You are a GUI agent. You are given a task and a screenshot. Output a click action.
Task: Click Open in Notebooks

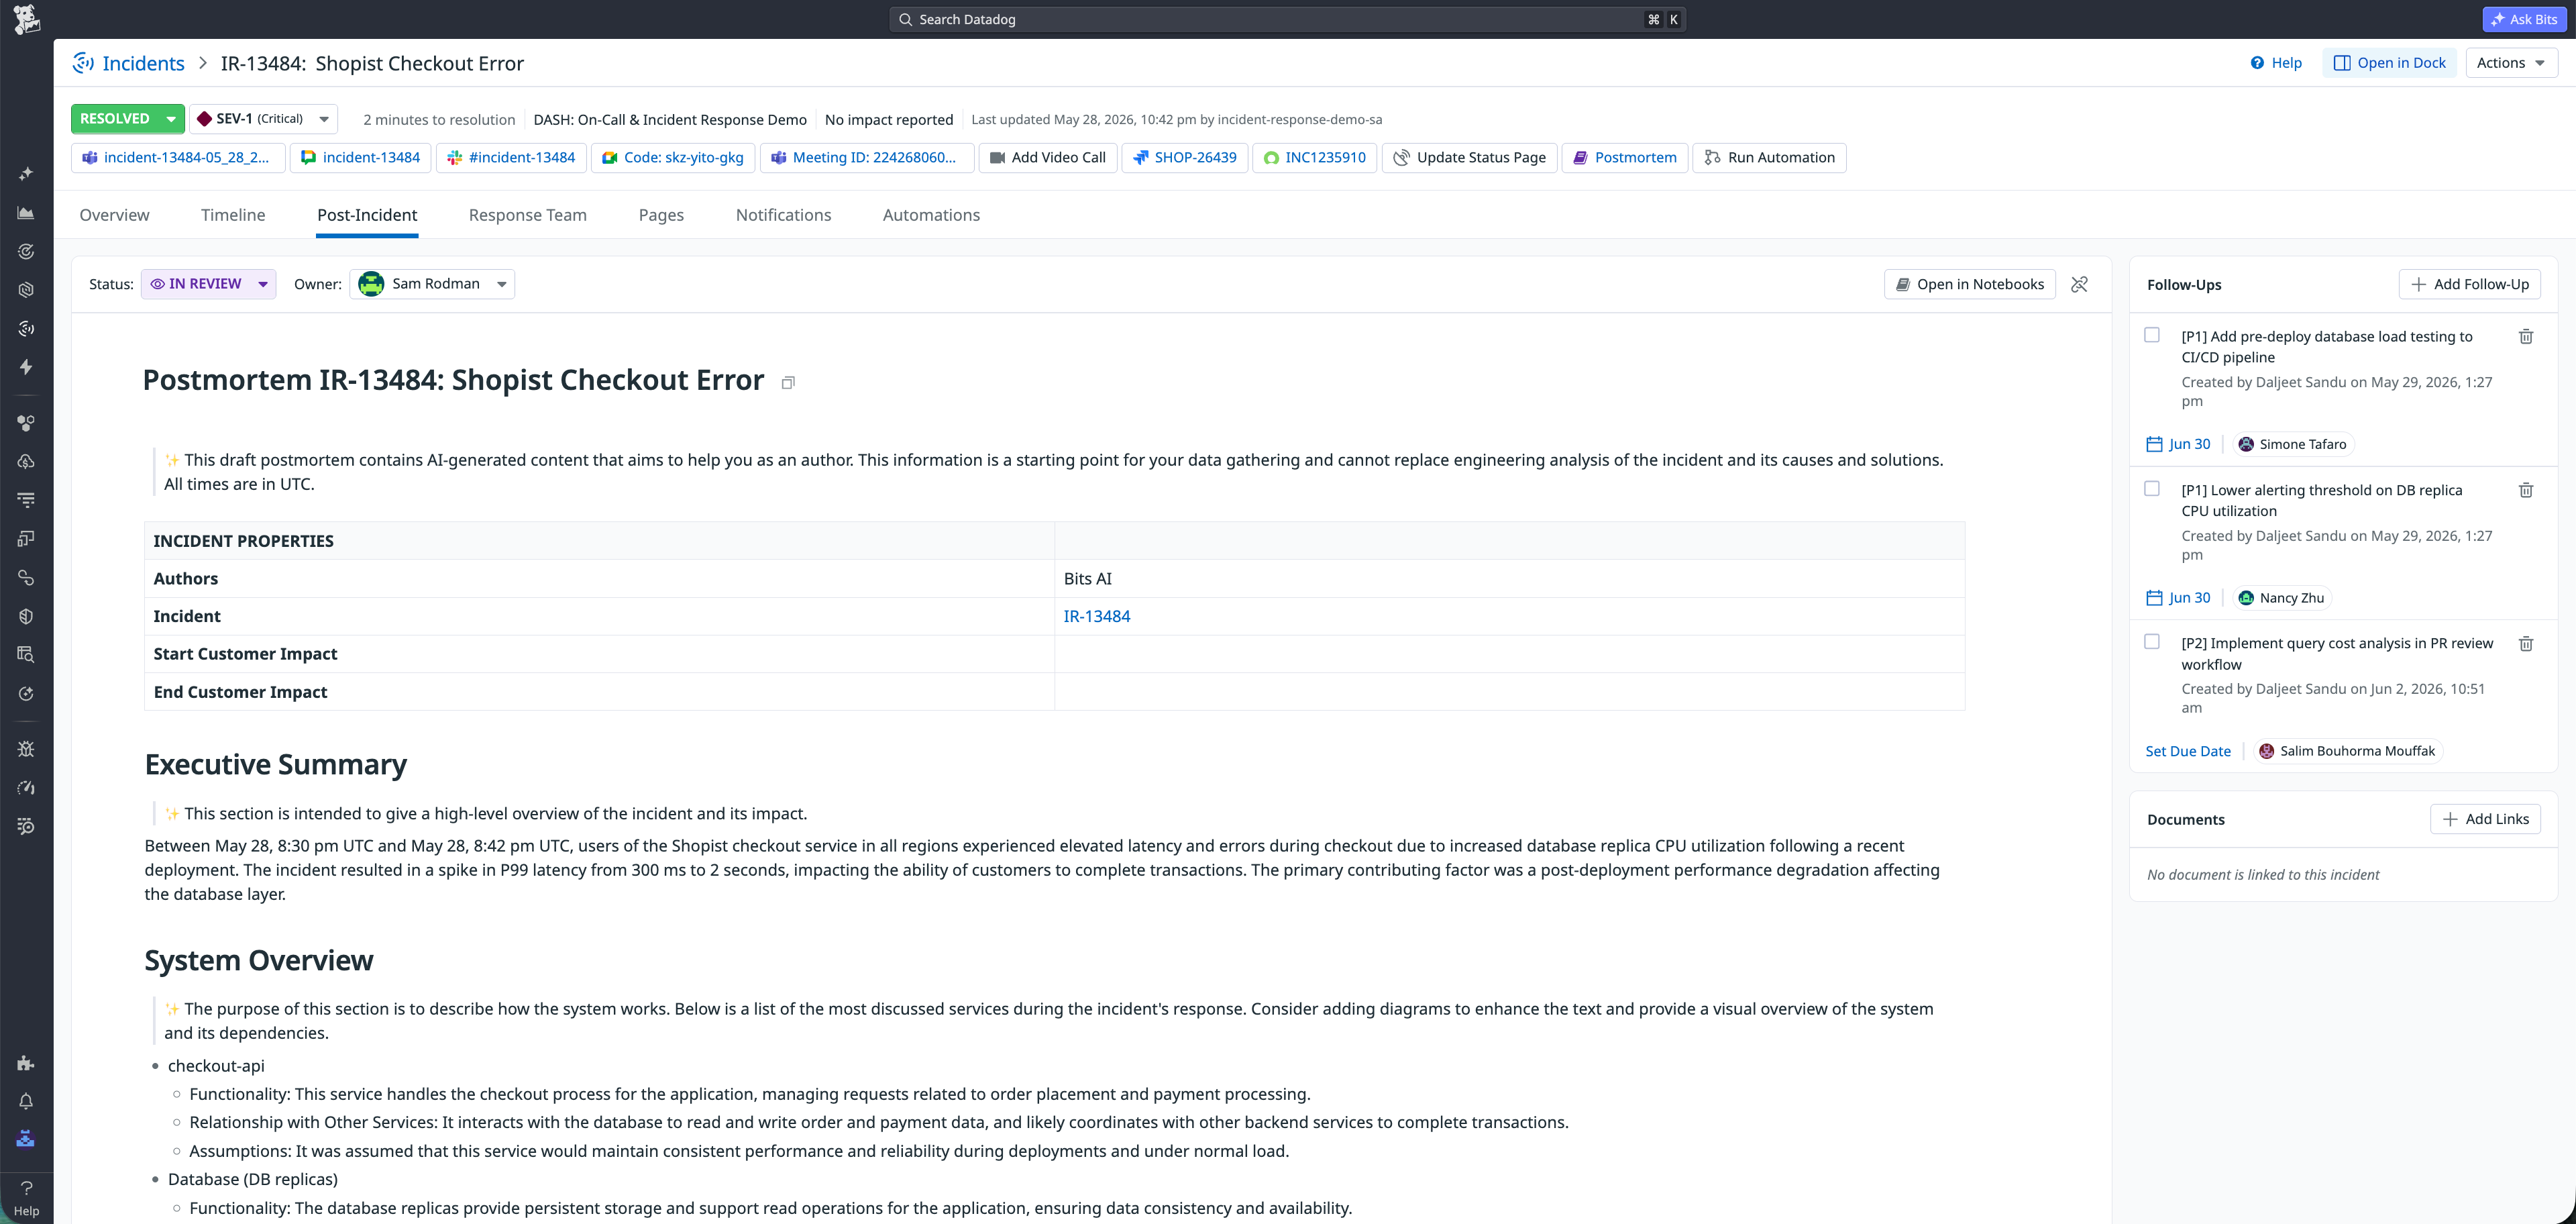coord(1970,285)
